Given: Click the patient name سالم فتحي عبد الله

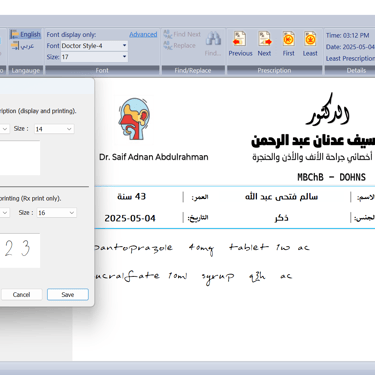Looking at the screenshot, I should [x=281, y=197].
